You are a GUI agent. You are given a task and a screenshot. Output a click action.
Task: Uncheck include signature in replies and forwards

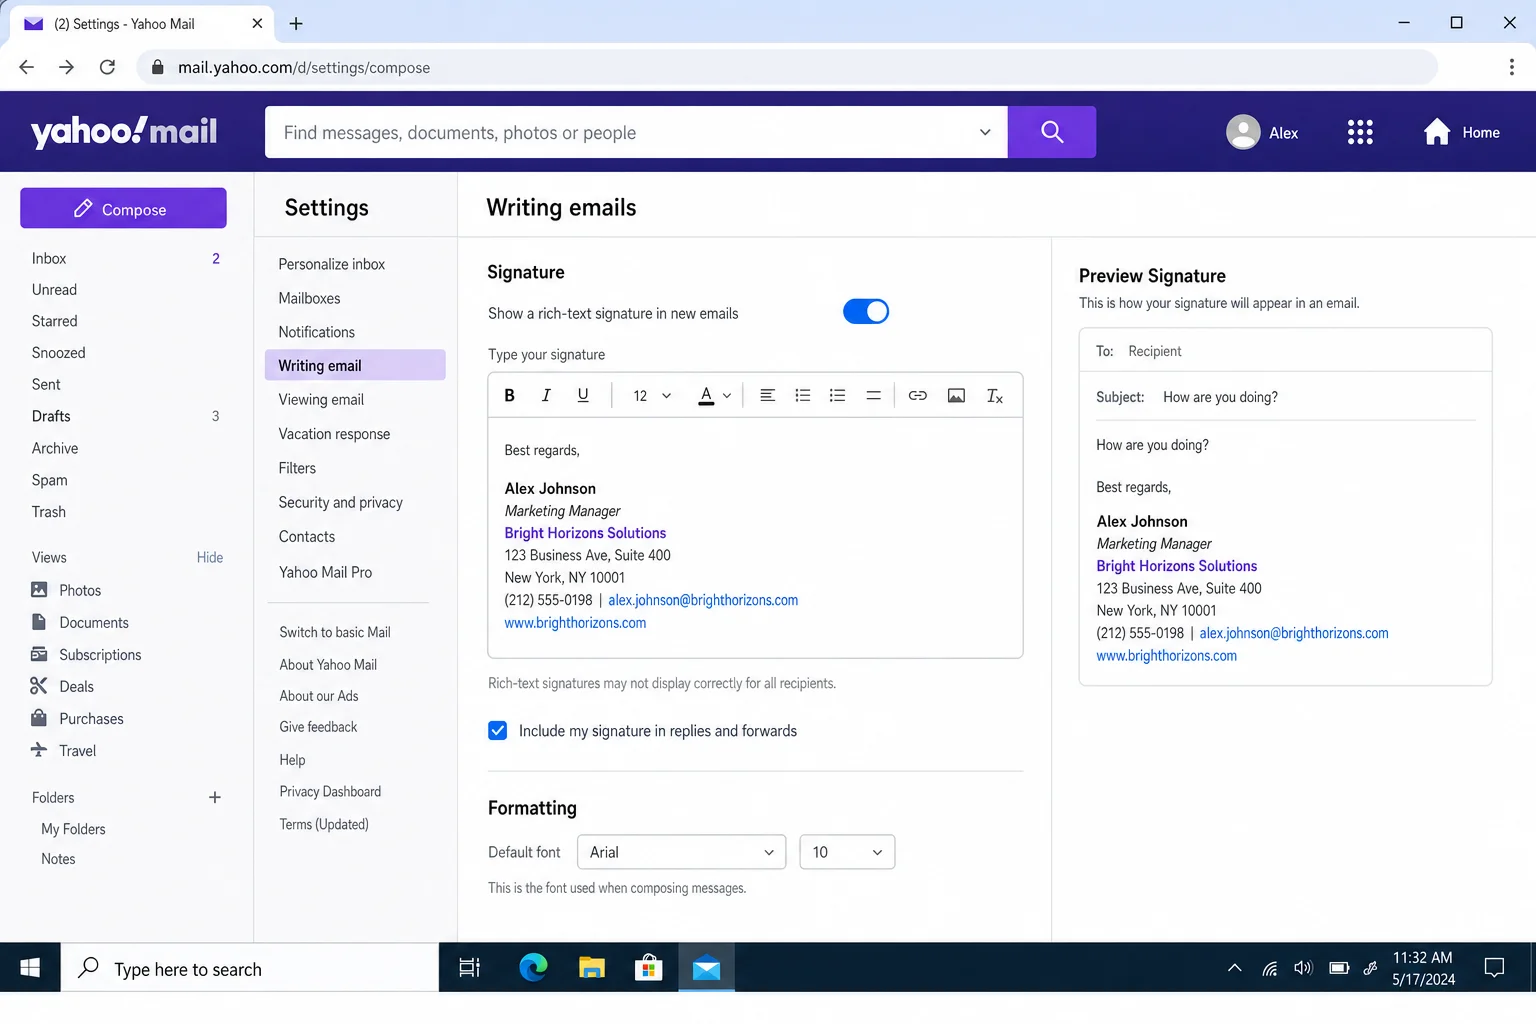pyautogui.click(x=497, y=731)
